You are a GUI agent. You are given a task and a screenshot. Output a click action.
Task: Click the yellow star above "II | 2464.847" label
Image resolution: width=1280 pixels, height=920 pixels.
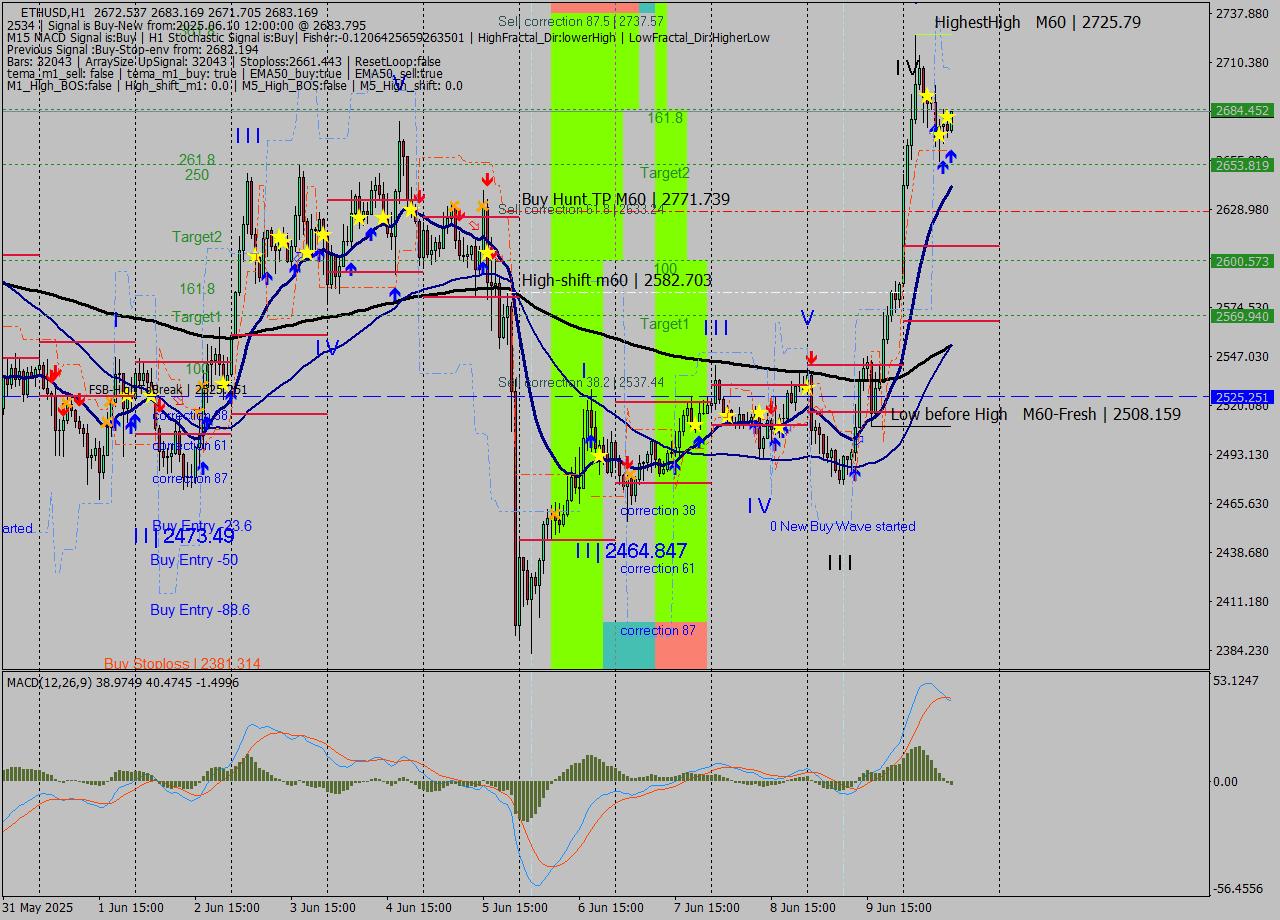click(599, 455)
